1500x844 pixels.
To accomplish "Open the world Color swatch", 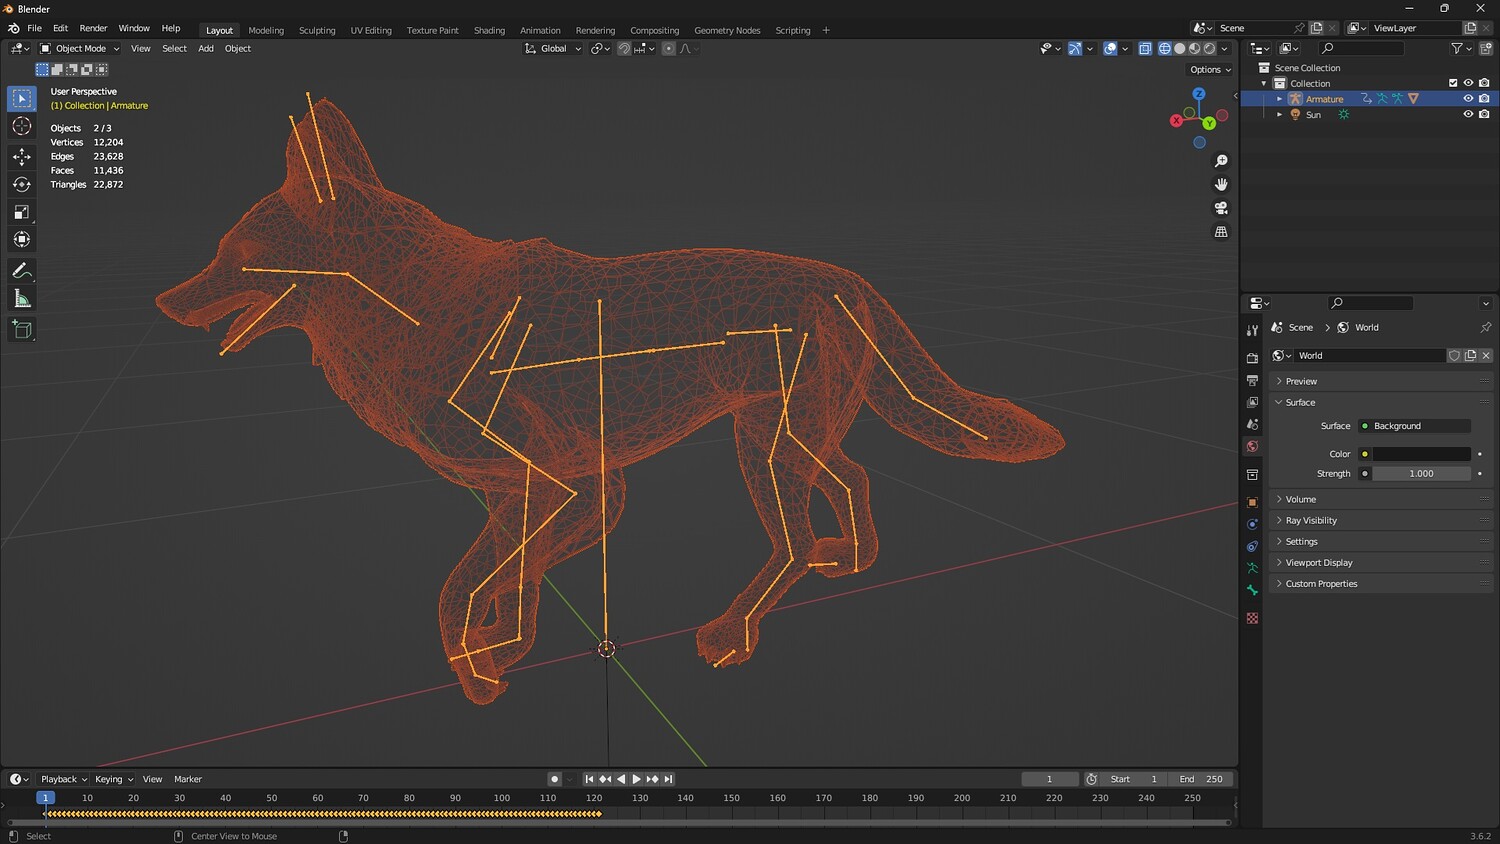I will 1421,454.
